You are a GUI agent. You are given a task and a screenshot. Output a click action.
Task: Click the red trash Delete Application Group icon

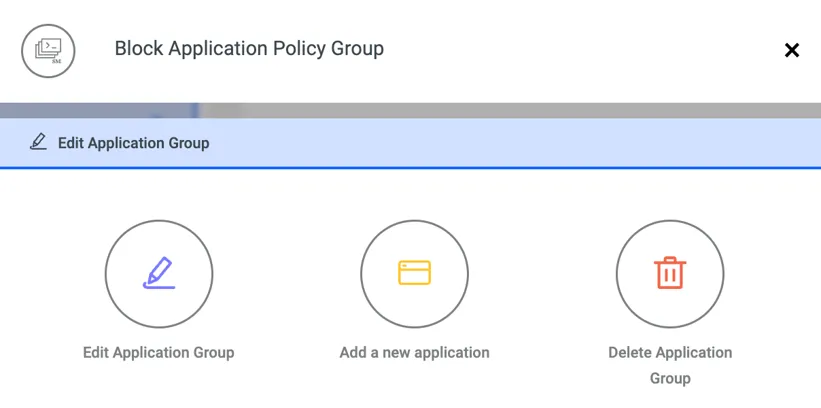(x=670, y=274)
